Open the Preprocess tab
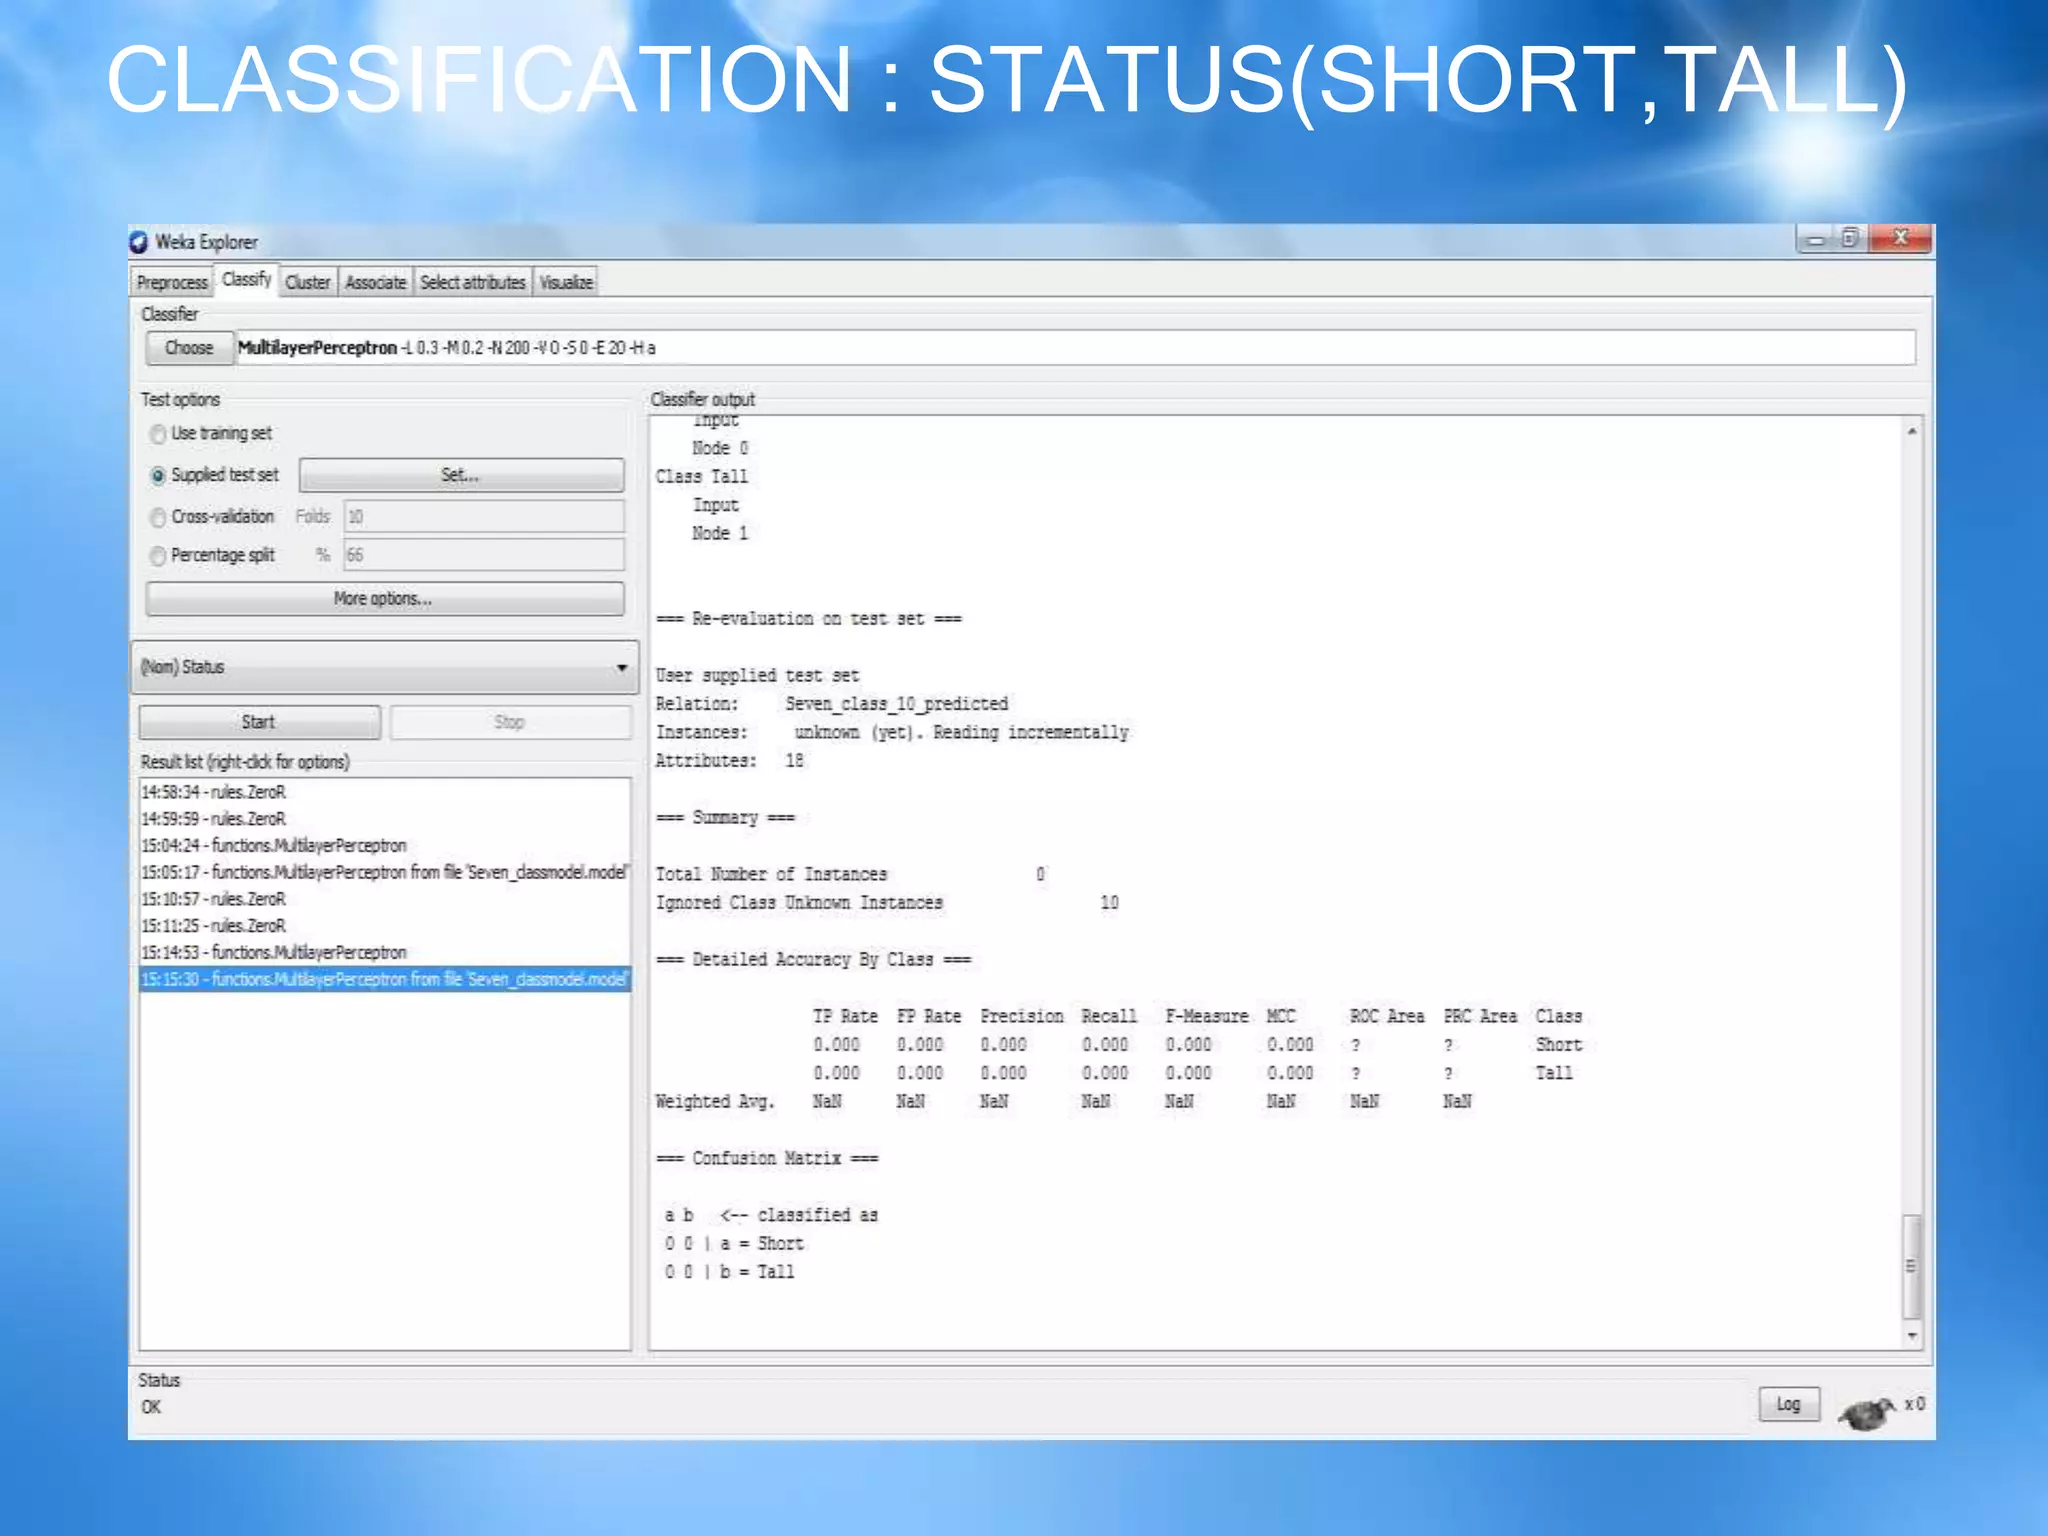The width and height of the screenshot is (2048, 1536). click(x=172, y=283)
